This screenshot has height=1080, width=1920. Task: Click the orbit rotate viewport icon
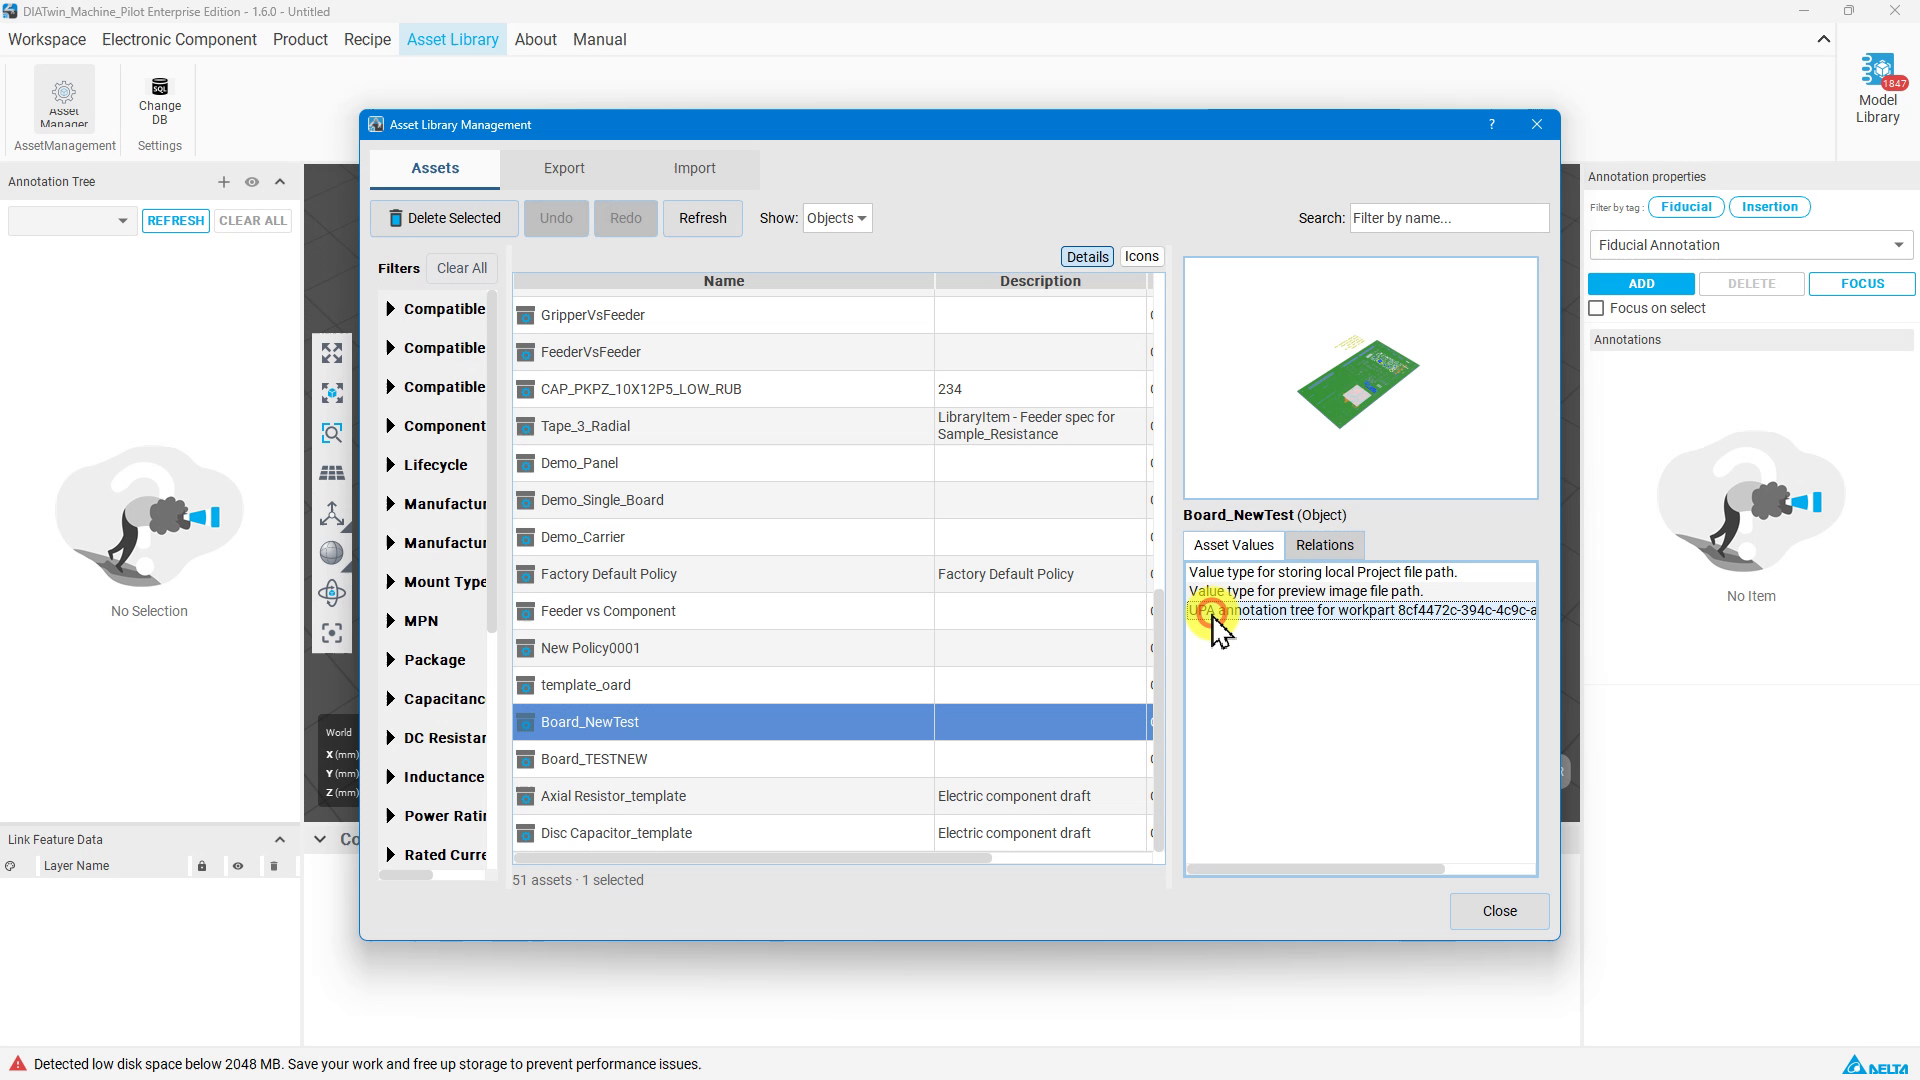point(332,593)
